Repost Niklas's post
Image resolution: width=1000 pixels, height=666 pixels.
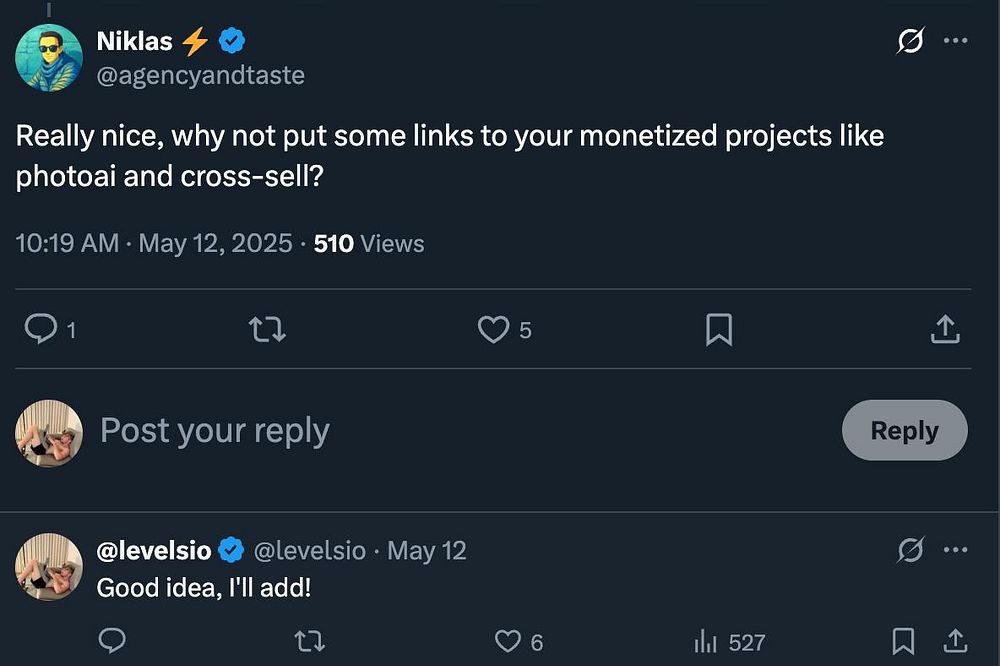point(266,329)
